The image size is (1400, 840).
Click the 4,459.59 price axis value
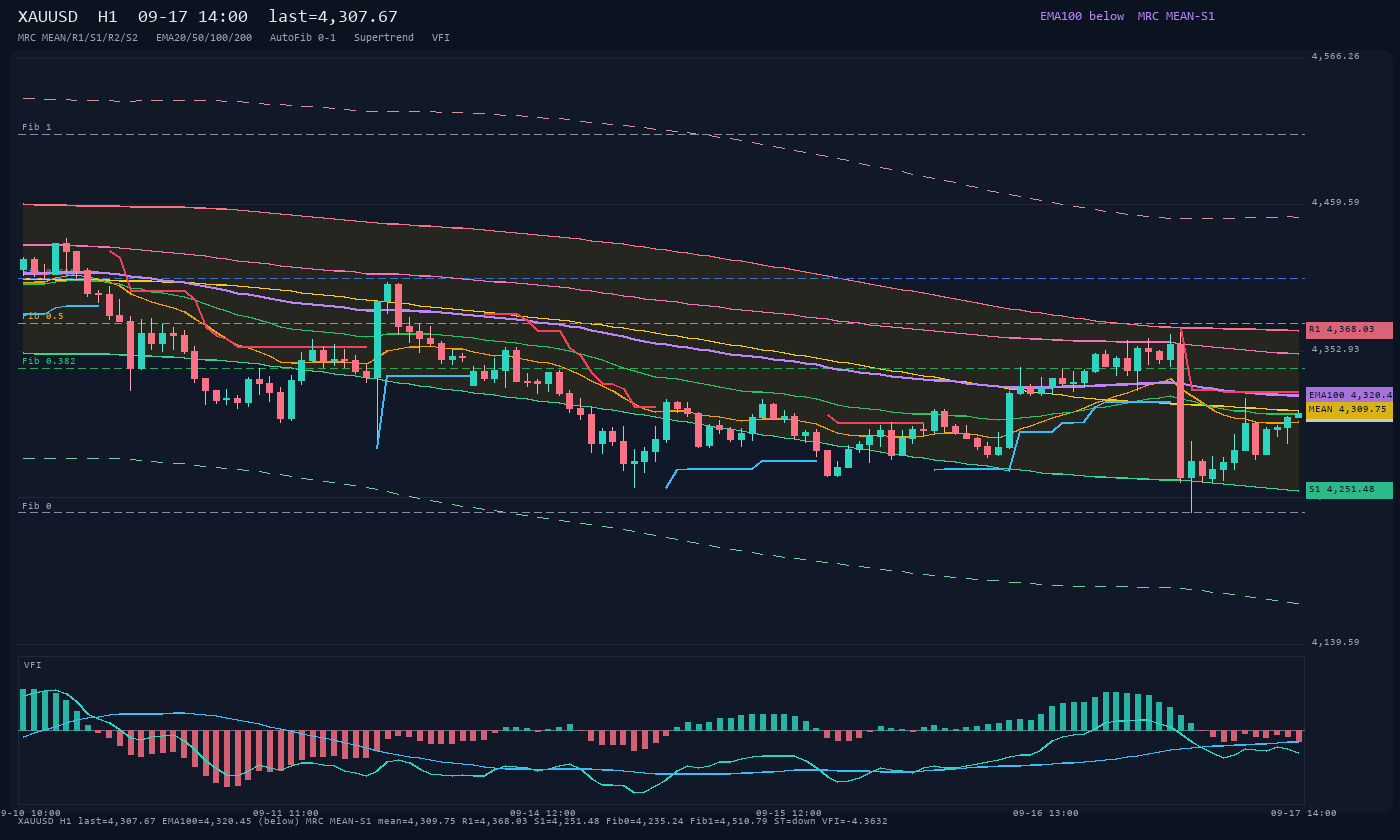click(1336, 202)
